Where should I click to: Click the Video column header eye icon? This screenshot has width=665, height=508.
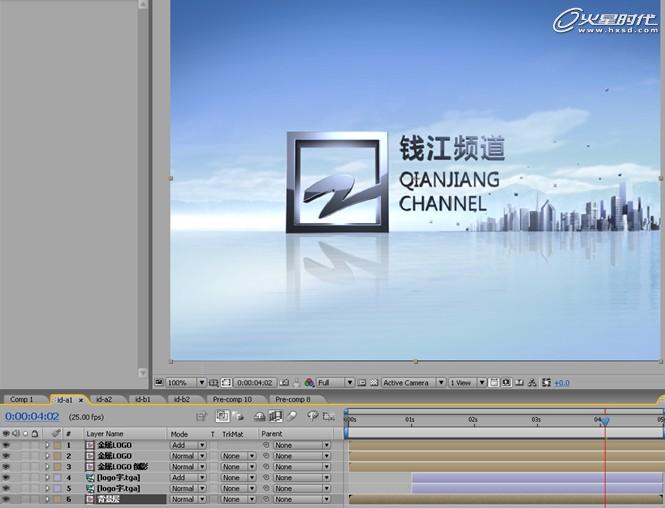pos(6,433)
